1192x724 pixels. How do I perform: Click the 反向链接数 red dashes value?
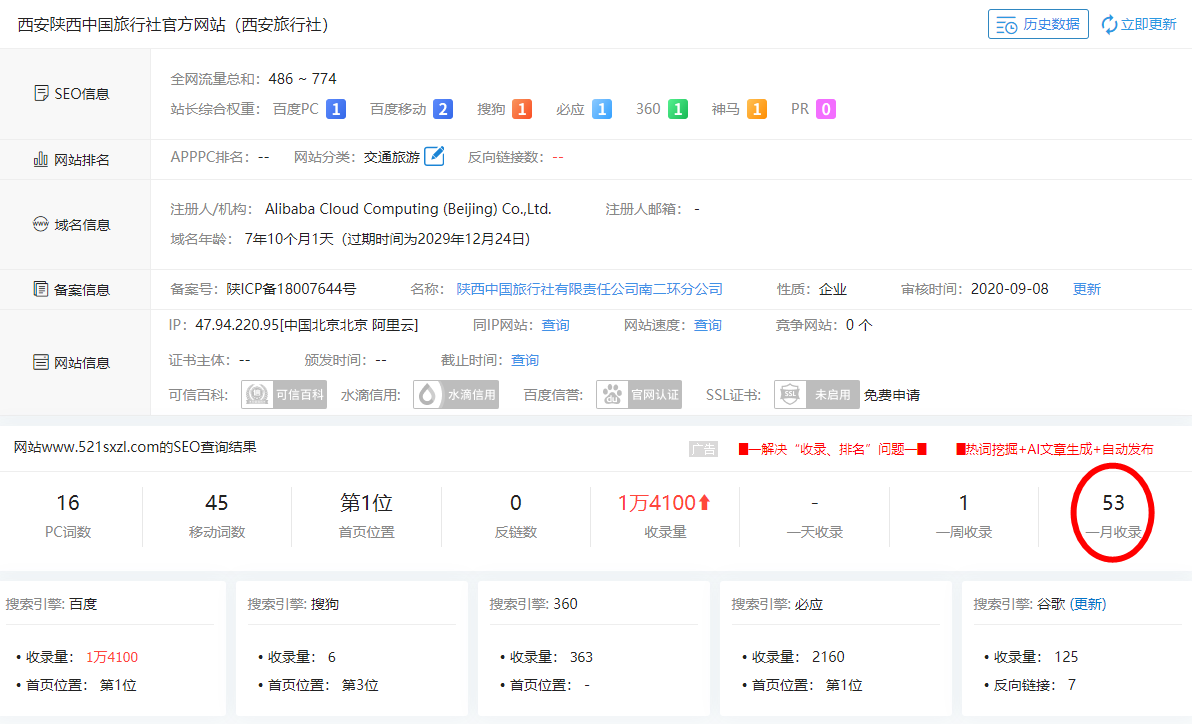pos(558,157)
